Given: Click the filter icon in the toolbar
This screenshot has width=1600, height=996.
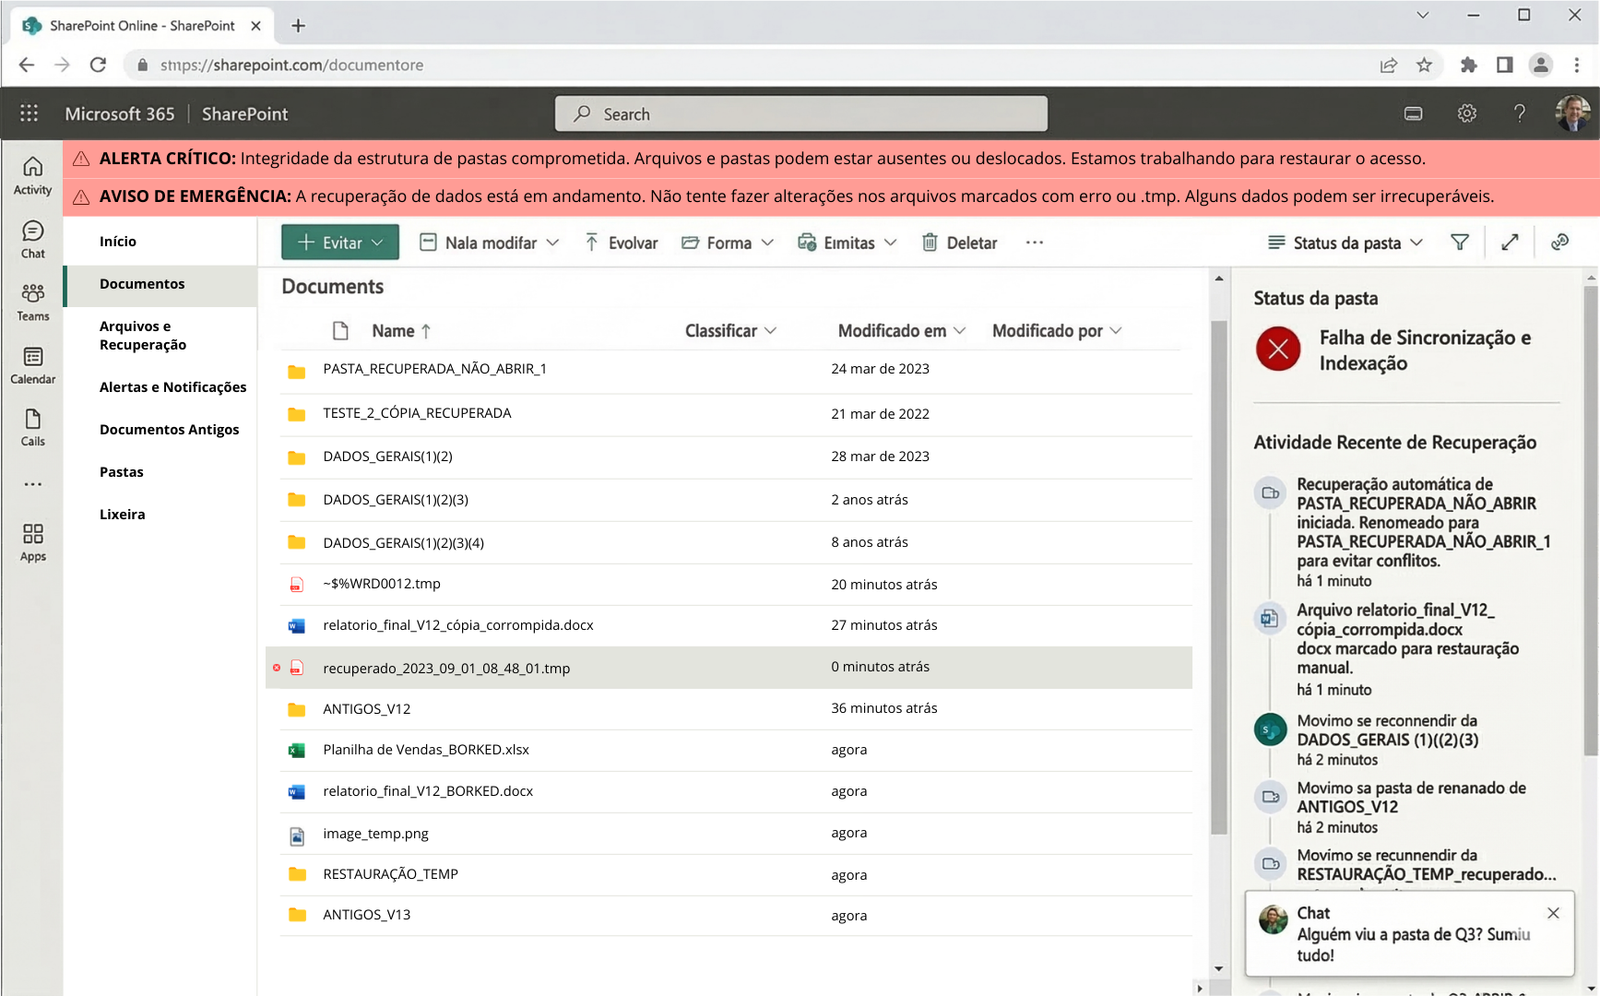Looking at the screenshot, I should 1459,242.
